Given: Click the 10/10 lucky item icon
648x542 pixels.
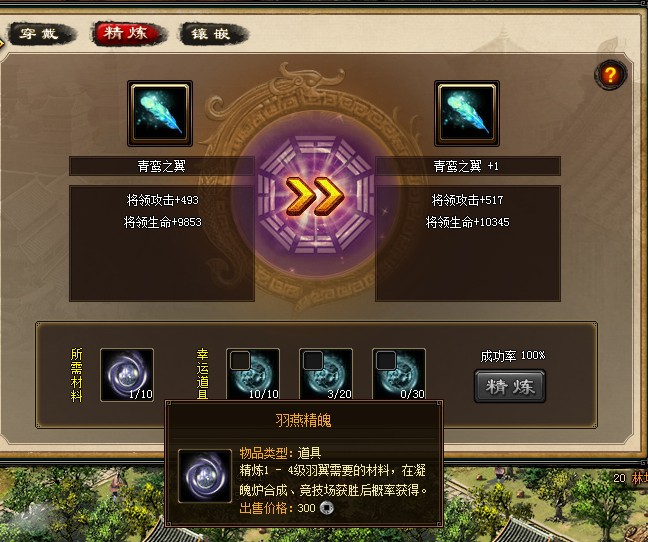Looking at the screenshot, I should (x=253, y=375).
